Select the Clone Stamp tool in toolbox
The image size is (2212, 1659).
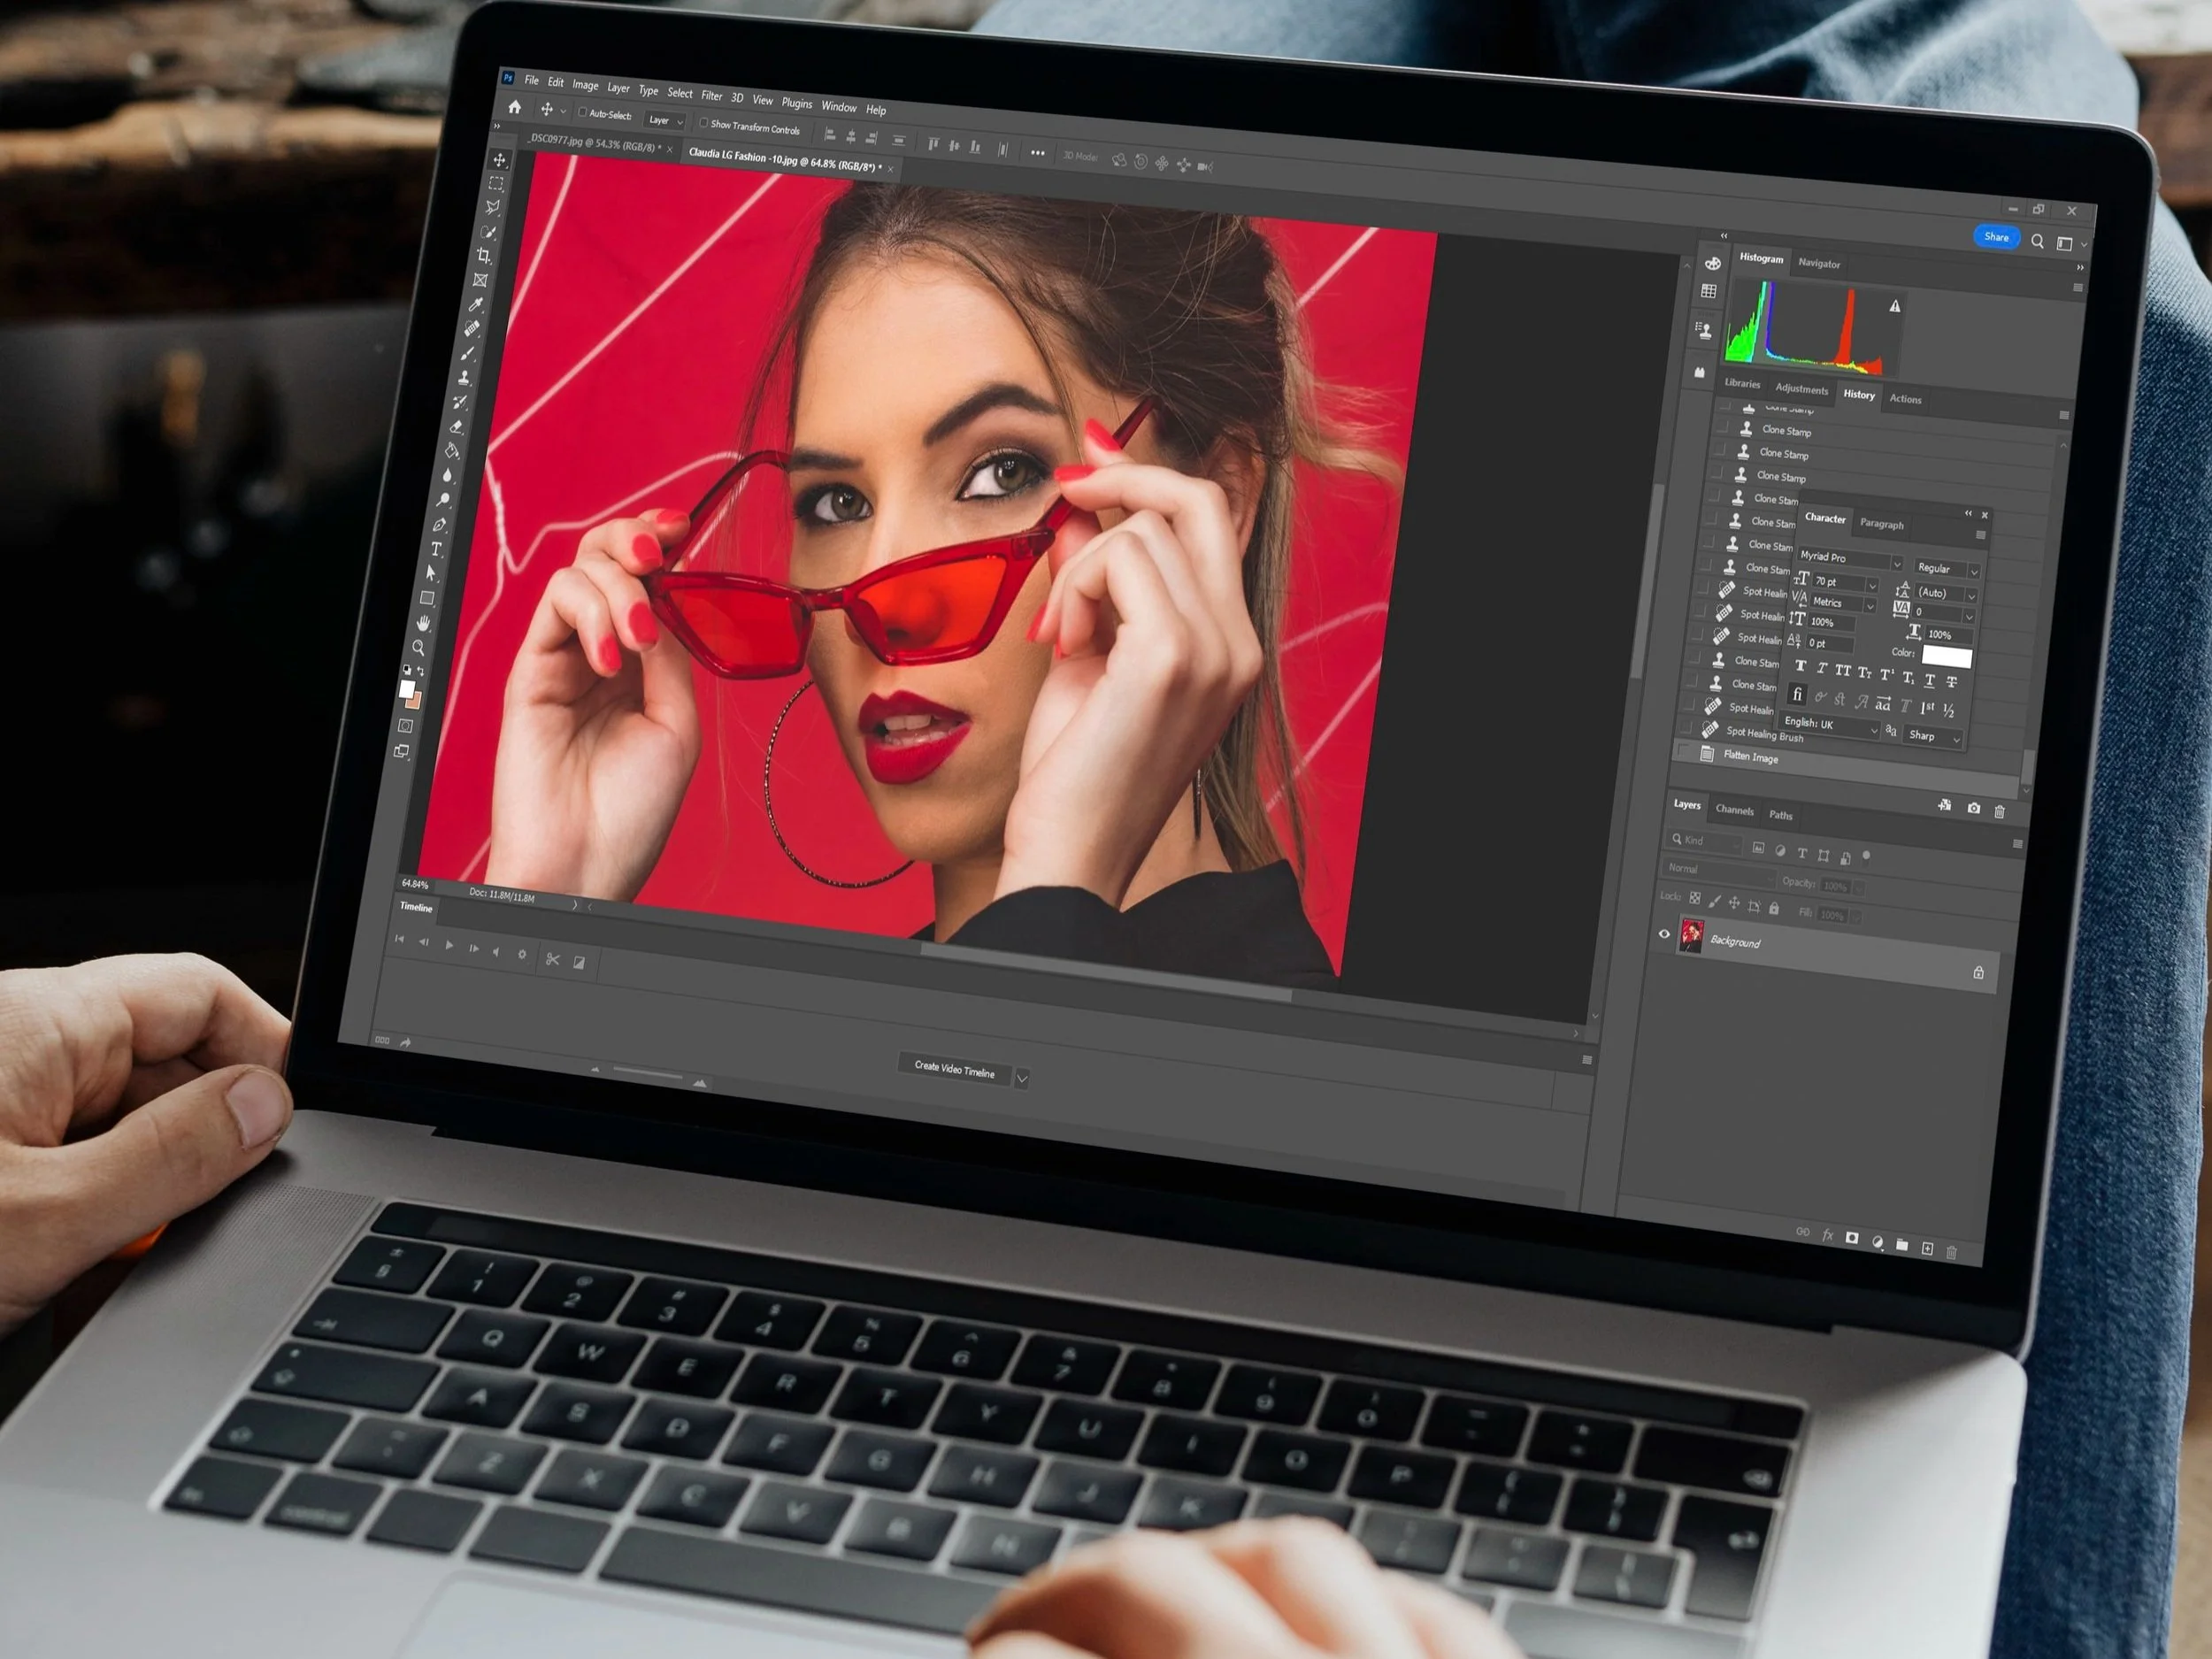pos(464,378)
